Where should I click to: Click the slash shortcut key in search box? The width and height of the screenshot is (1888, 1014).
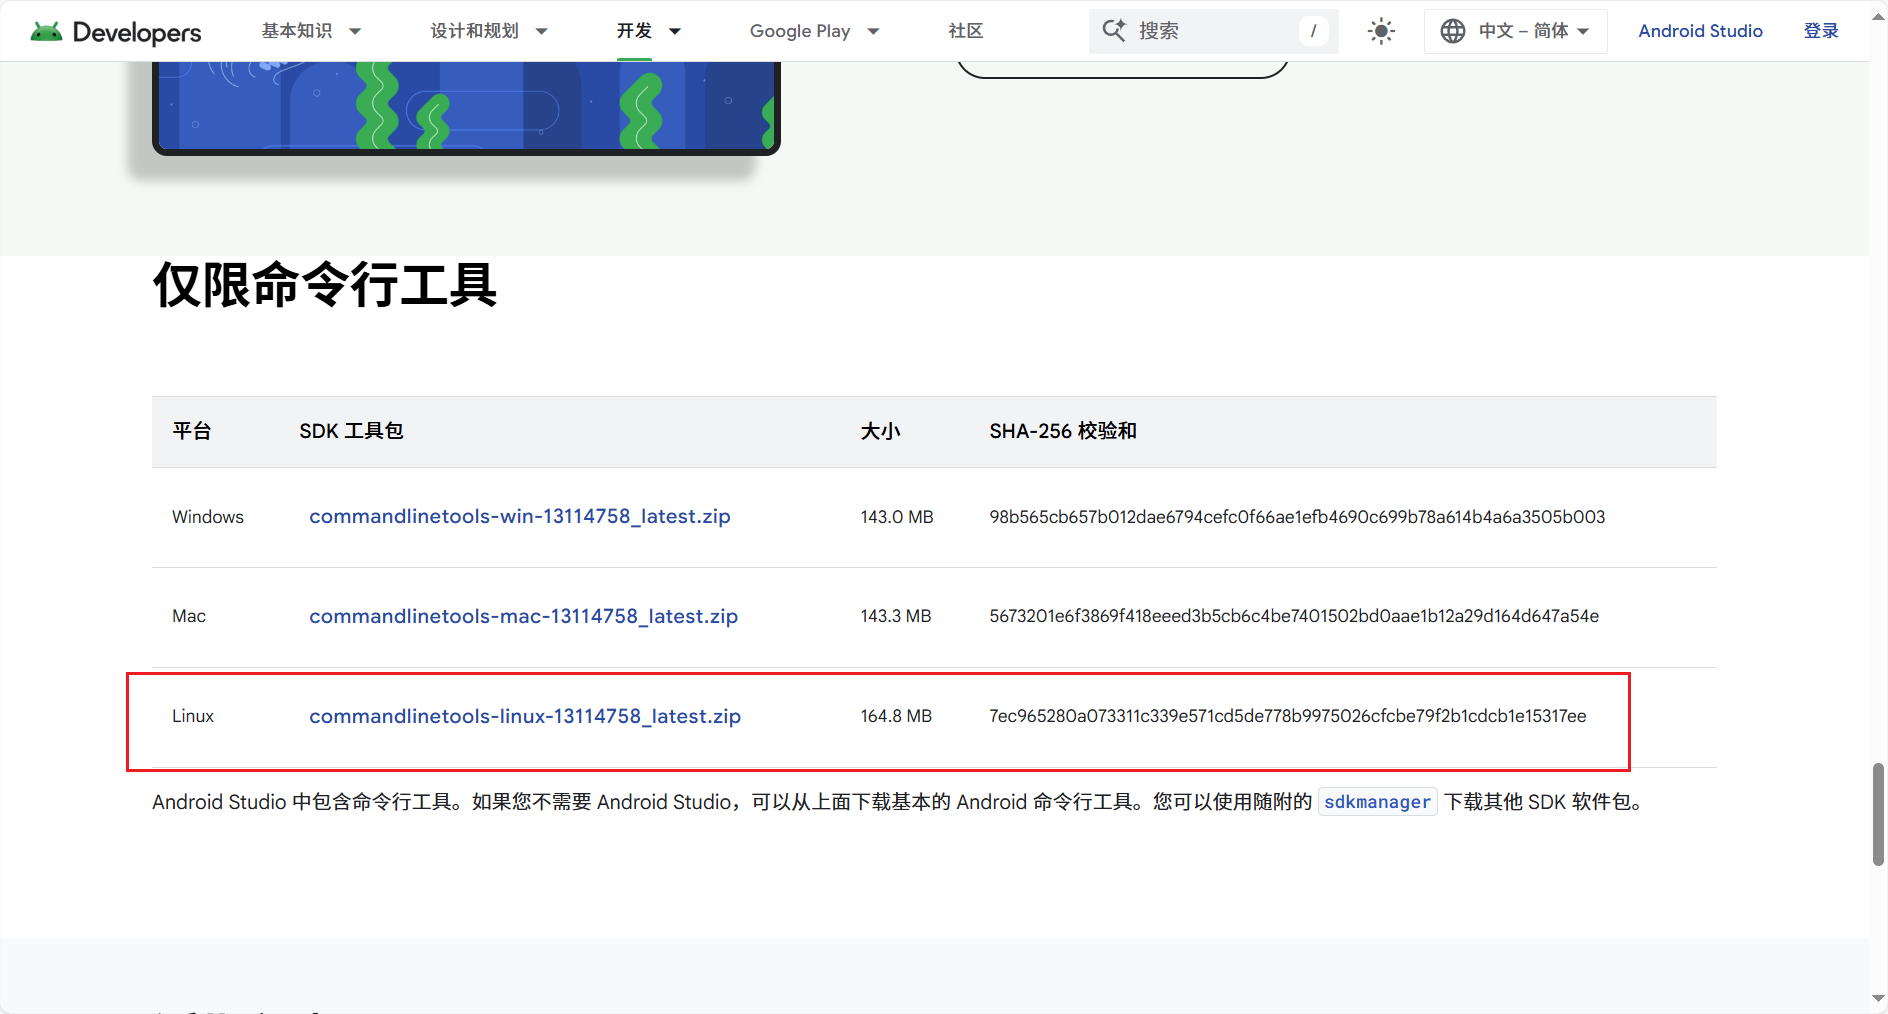click(x=1313, y=31)
